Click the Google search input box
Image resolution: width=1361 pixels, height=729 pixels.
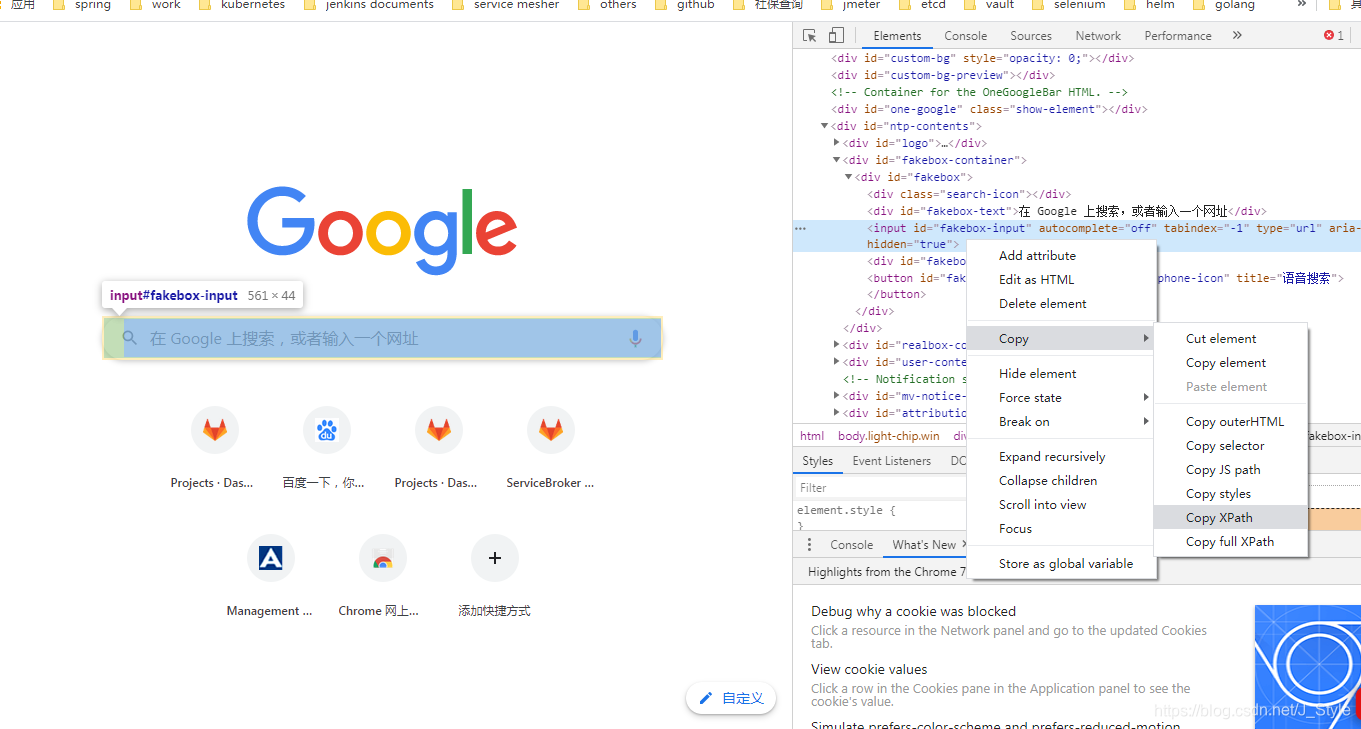pyautogui.click(x=382, y=339)
